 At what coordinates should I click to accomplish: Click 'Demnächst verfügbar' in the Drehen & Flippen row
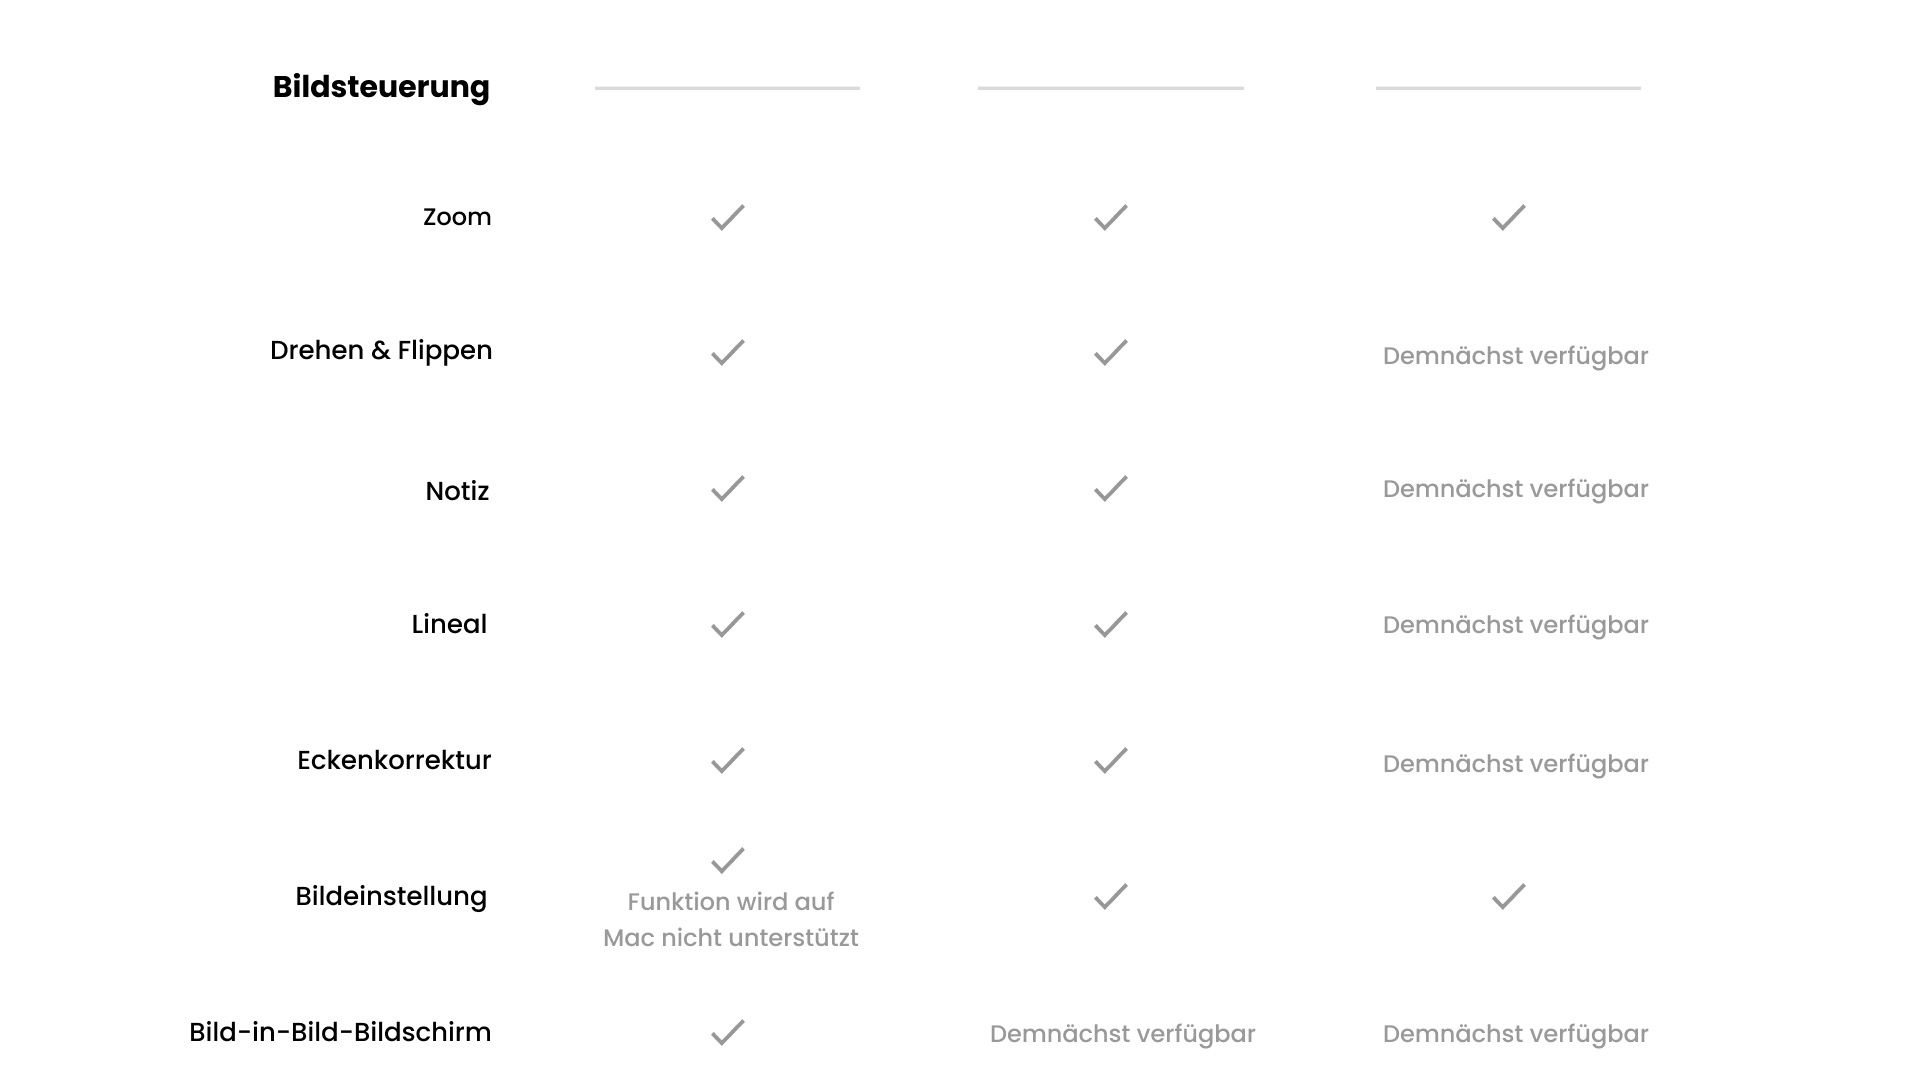point(1515,356)
